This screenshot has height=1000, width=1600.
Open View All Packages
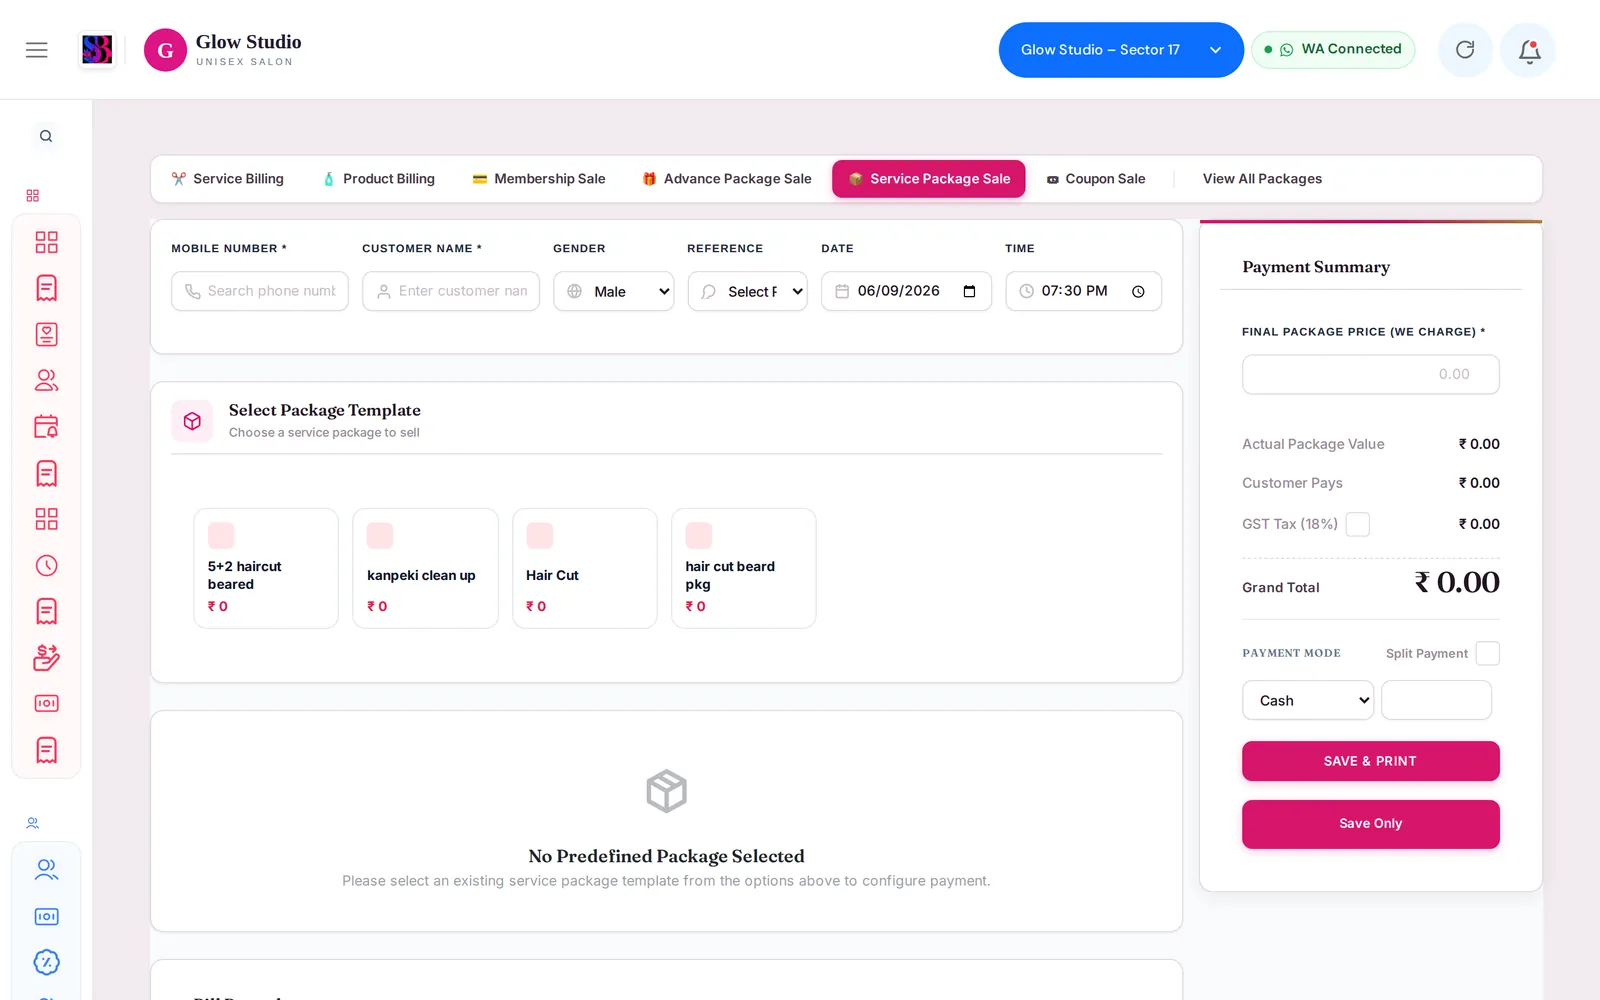(x=1262, y=179)
